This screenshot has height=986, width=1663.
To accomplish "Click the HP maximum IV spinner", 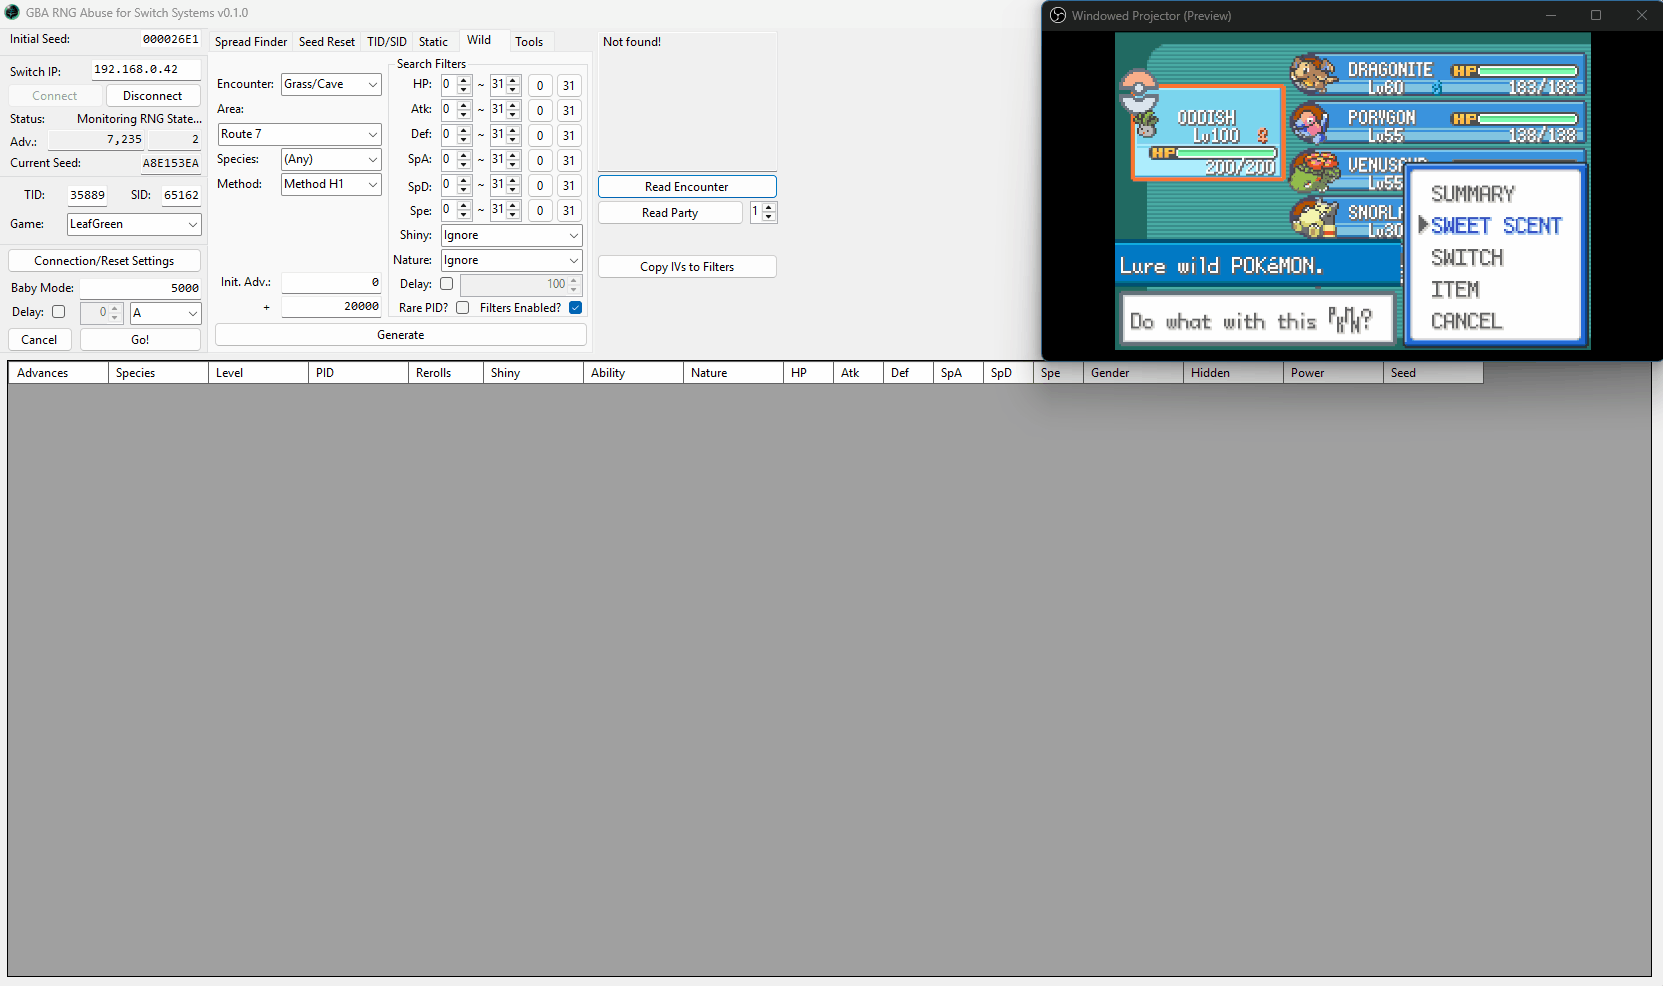I will [x=505, y=85].
